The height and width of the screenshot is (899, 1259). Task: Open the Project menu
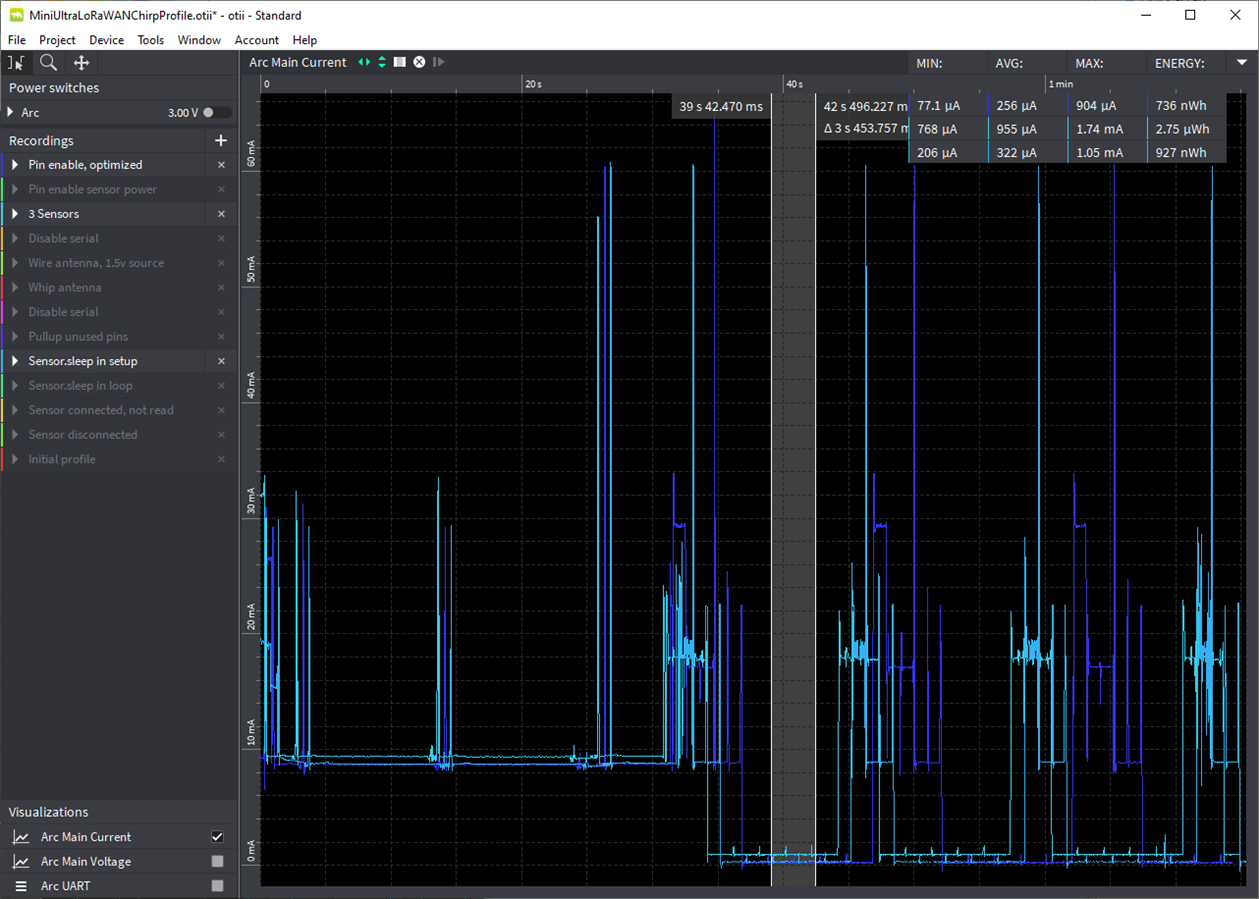(57, 40)
